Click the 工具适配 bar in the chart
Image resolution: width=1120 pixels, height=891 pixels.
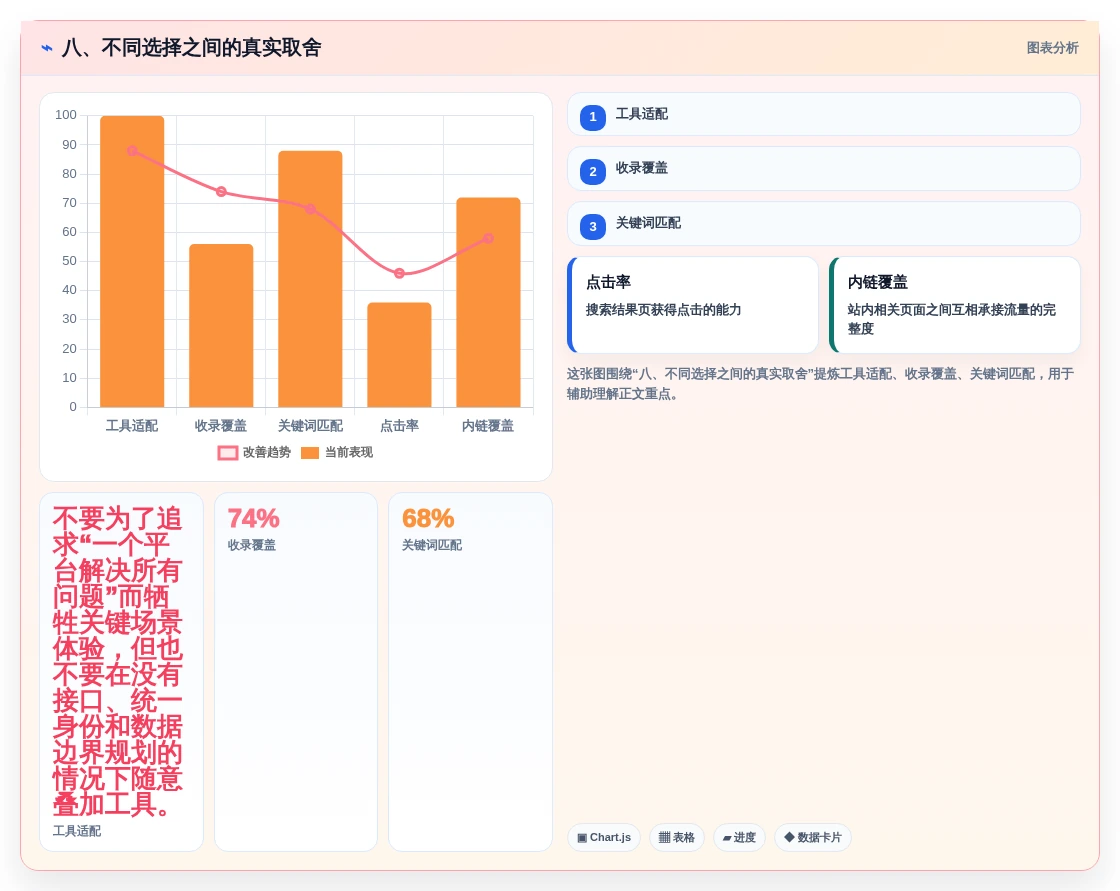tap(132, 262)
